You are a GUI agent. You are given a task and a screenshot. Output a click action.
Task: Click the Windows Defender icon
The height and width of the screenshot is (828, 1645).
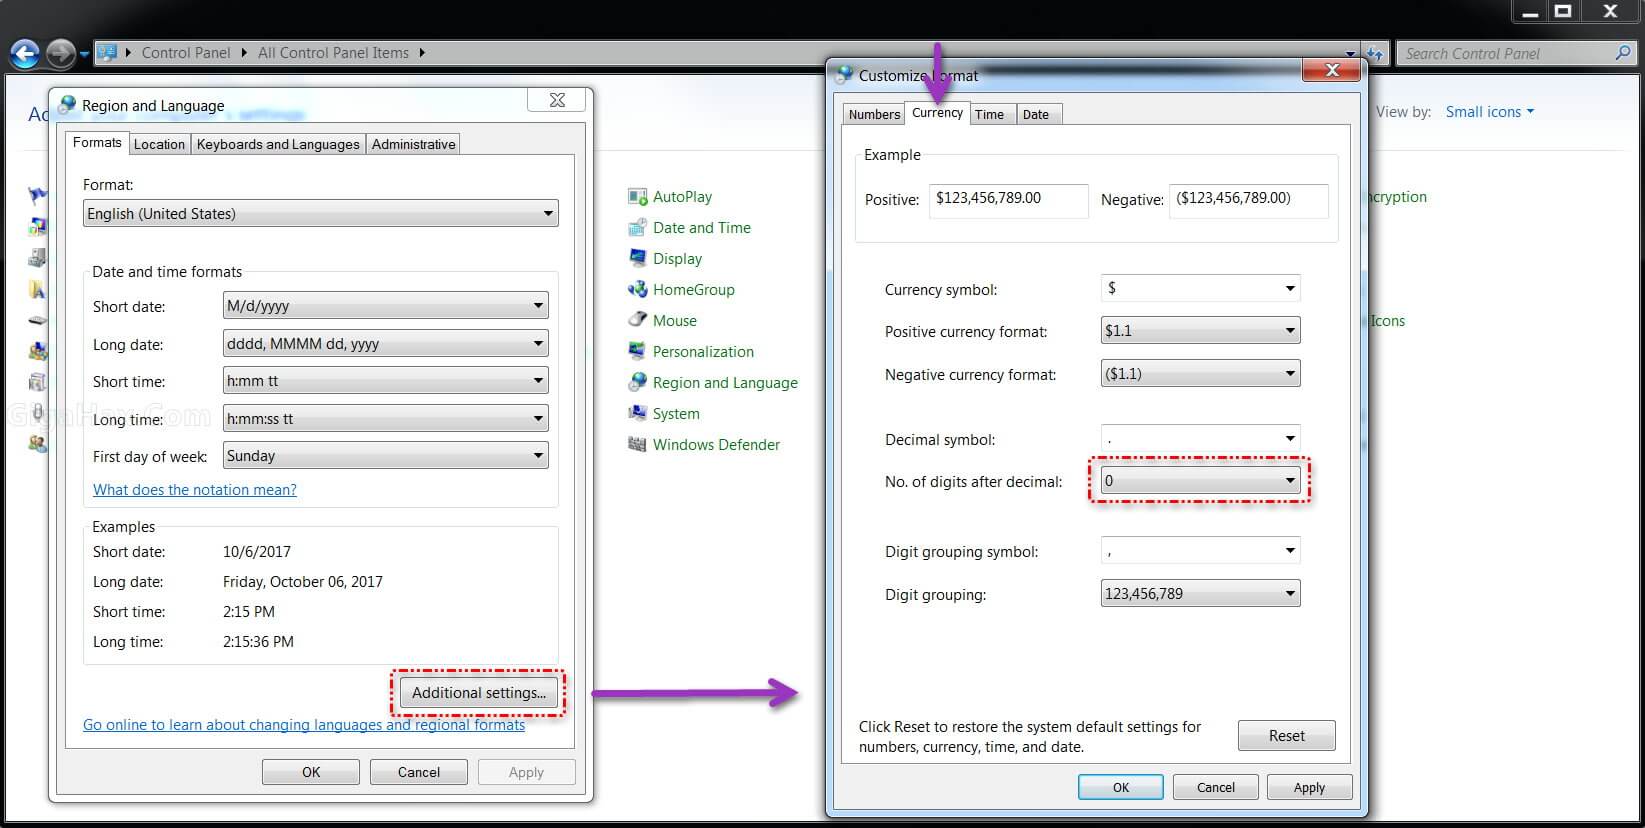point(637,445)
